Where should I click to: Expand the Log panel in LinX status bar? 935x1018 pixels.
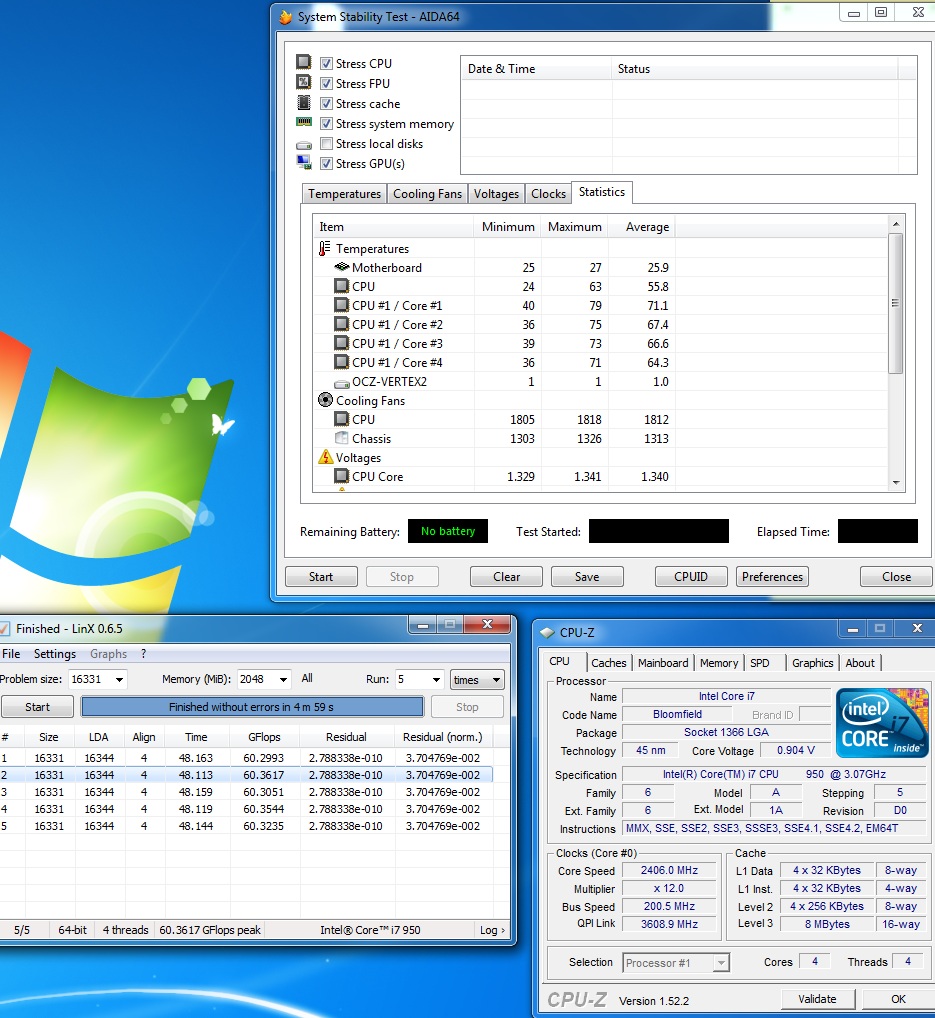pos(492,930)
